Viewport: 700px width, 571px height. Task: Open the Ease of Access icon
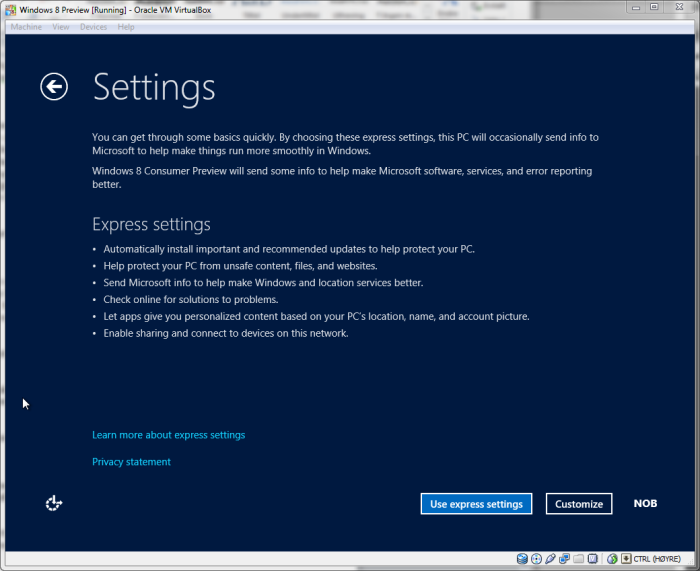coord(54,503)
